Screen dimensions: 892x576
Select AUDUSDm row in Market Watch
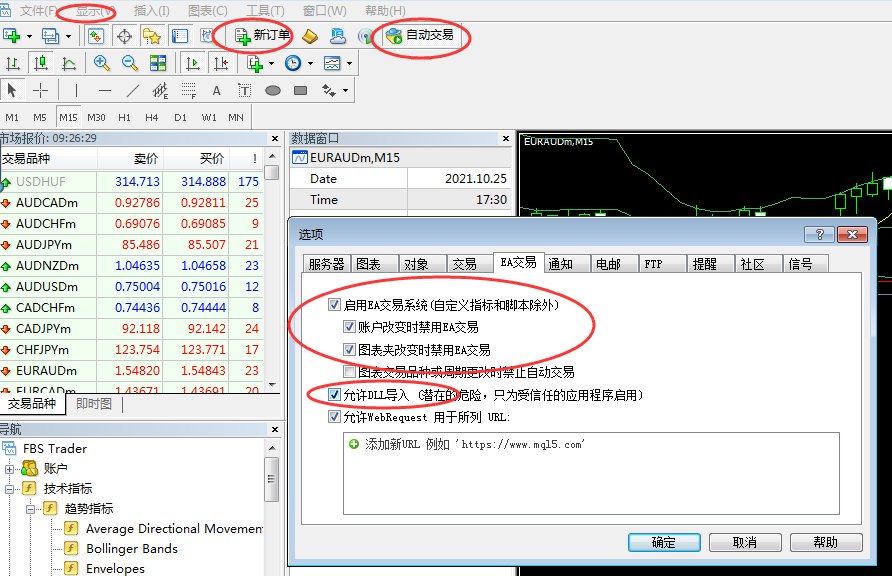coord(131,287)
